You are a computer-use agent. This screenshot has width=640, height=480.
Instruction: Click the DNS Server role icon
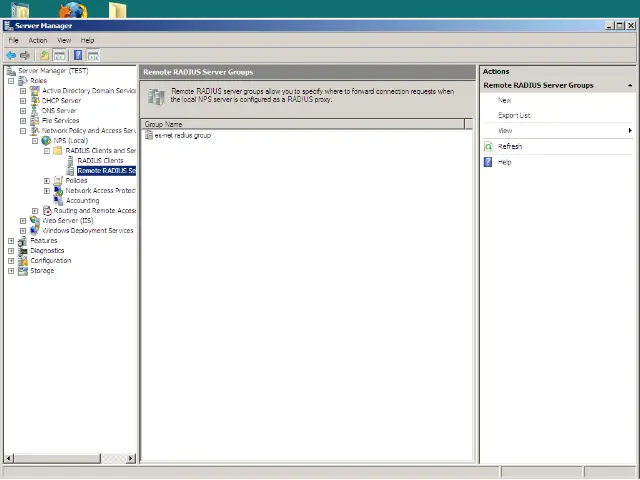point(35,111)
